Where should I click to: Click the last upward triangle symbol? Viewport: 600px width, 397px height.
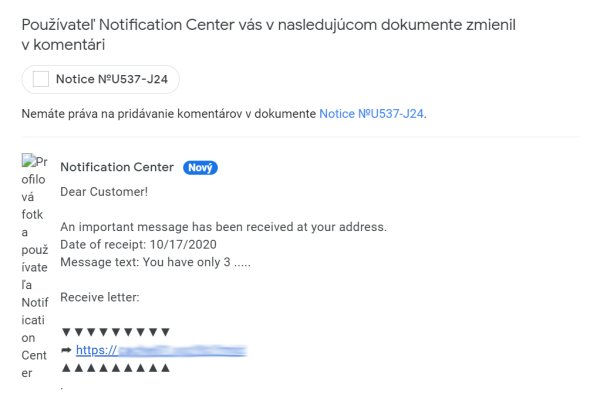165,368
